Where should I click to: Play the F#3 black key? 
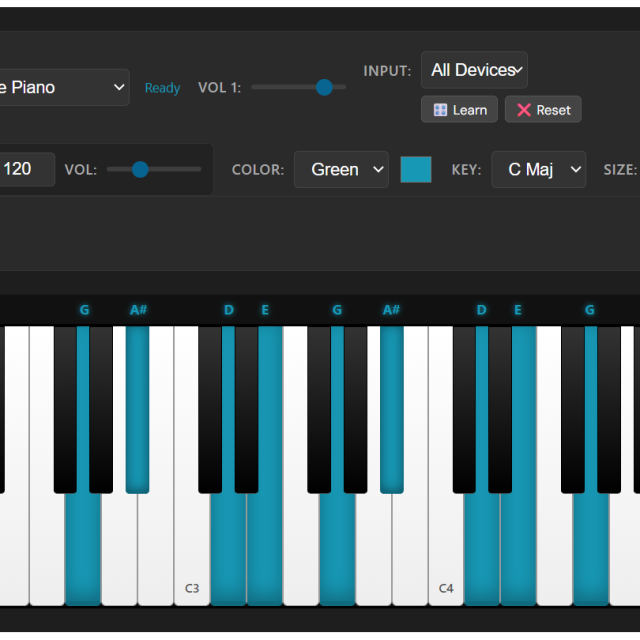tap(319, 409)
